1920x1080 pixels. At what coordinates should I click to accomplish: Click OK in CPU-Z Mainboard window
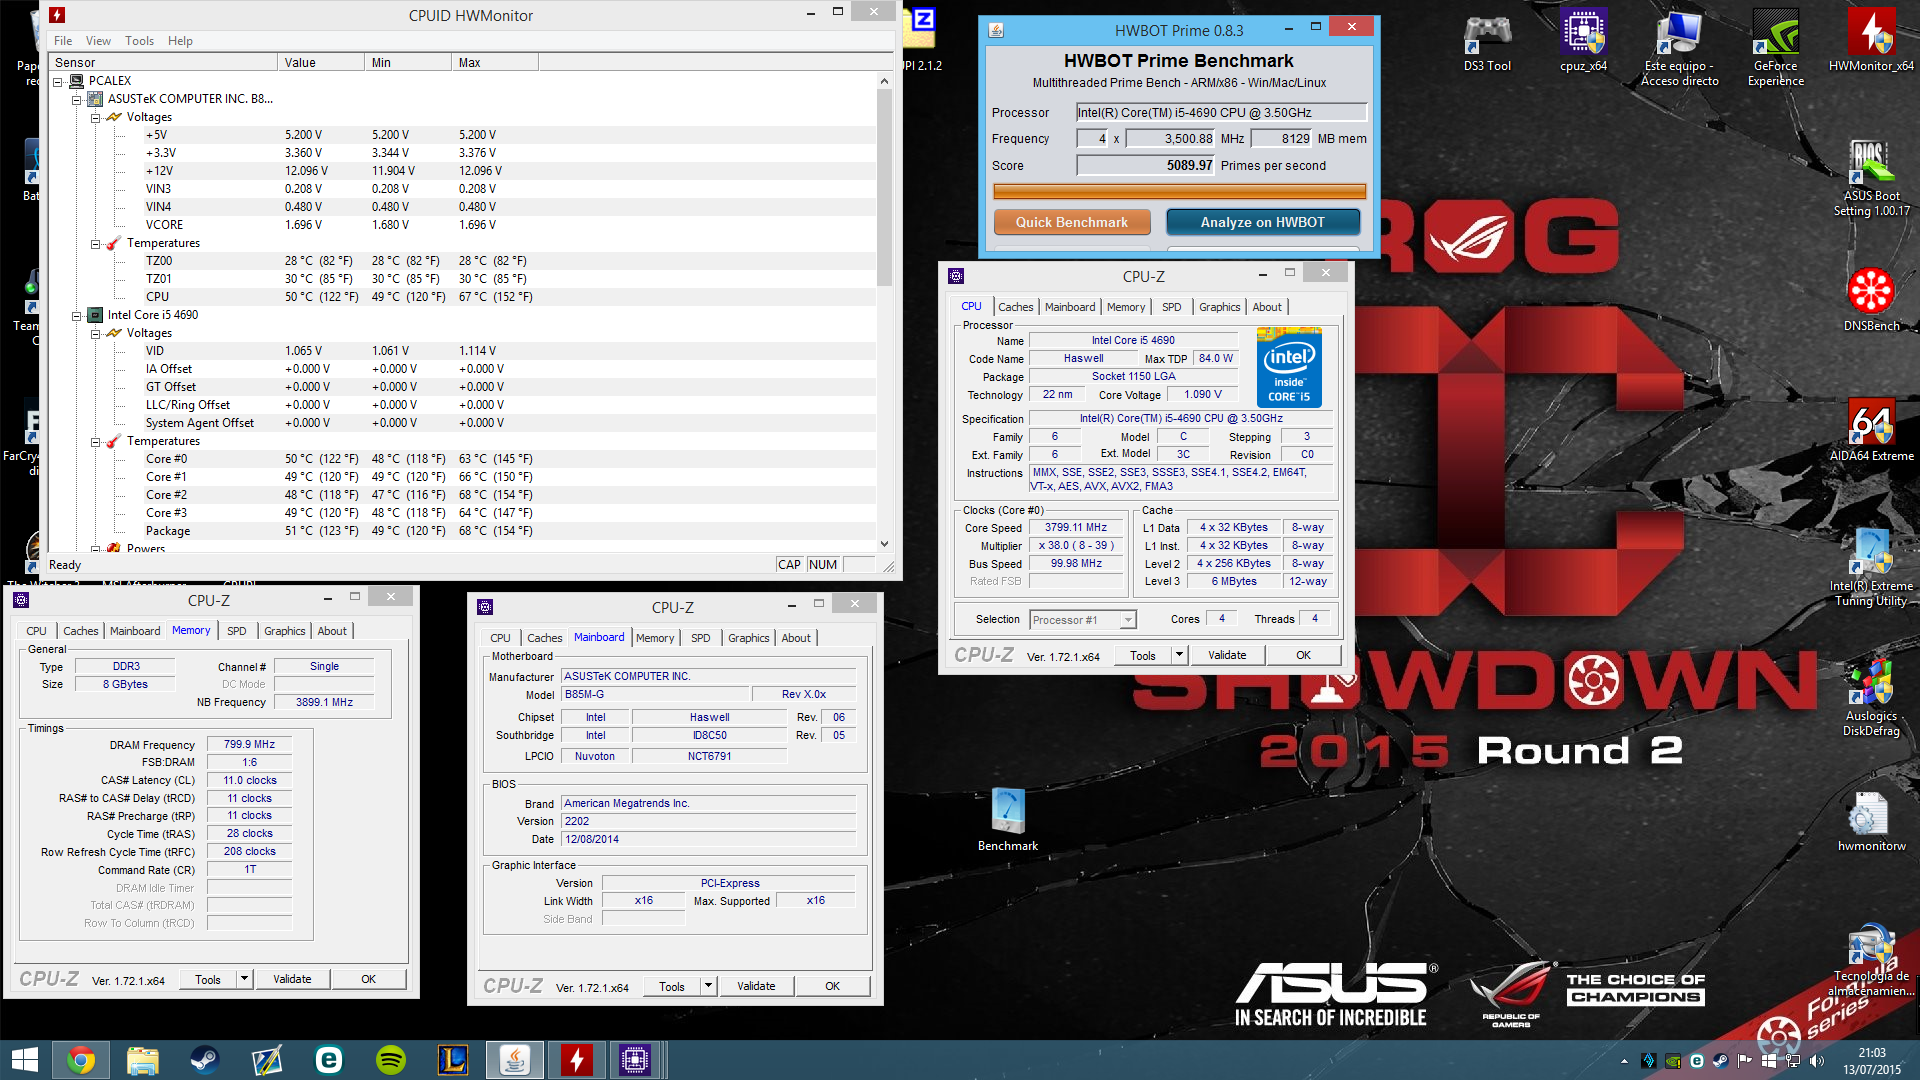pos(832,986)
